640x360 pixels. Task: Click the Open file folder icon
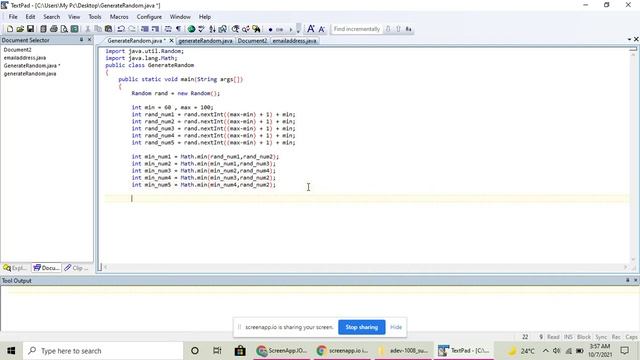[x=20, y=29]
